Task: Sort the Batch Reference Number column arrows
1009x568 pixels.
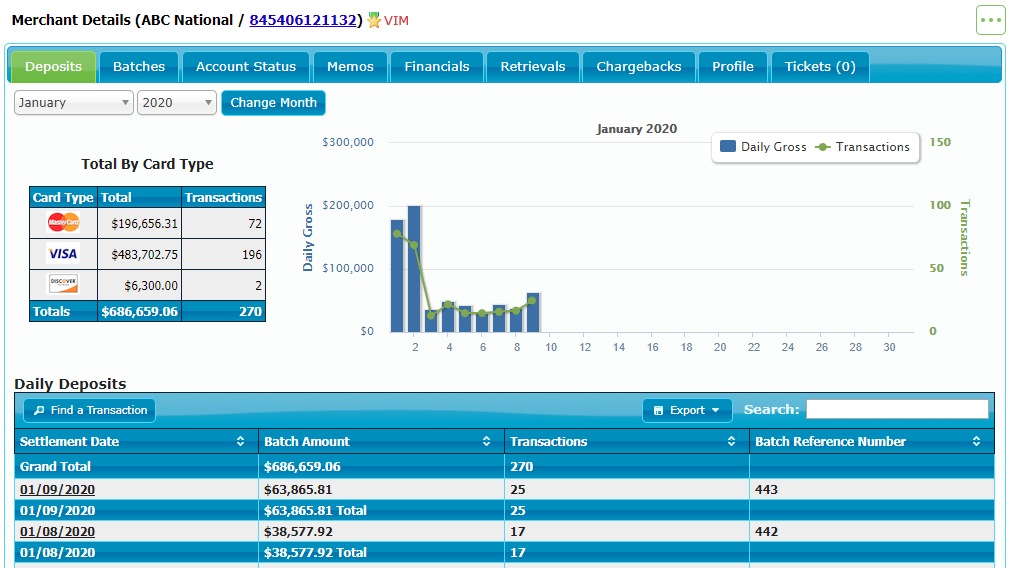Action: [x=976, y=441]
